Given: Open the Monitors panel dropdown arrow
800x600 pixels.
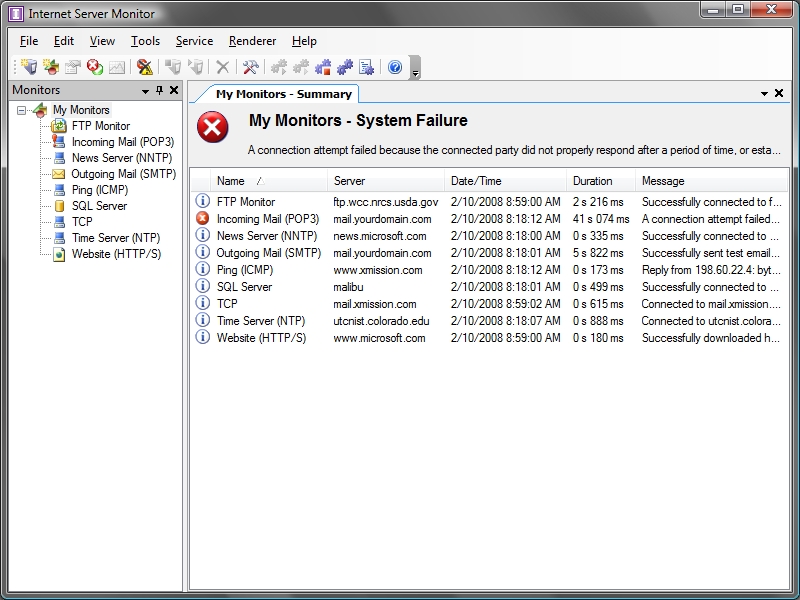Looking at the screenshot, I should tap(145, 91).
